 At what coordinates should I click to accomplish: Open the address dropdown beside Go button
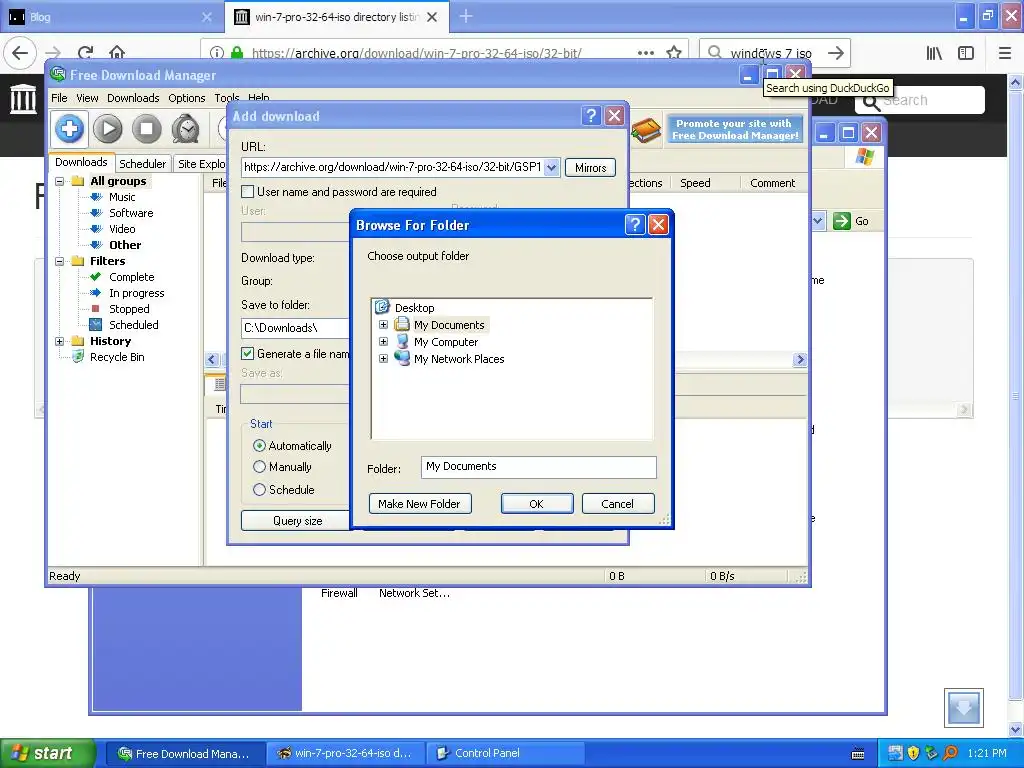[818, 221]
